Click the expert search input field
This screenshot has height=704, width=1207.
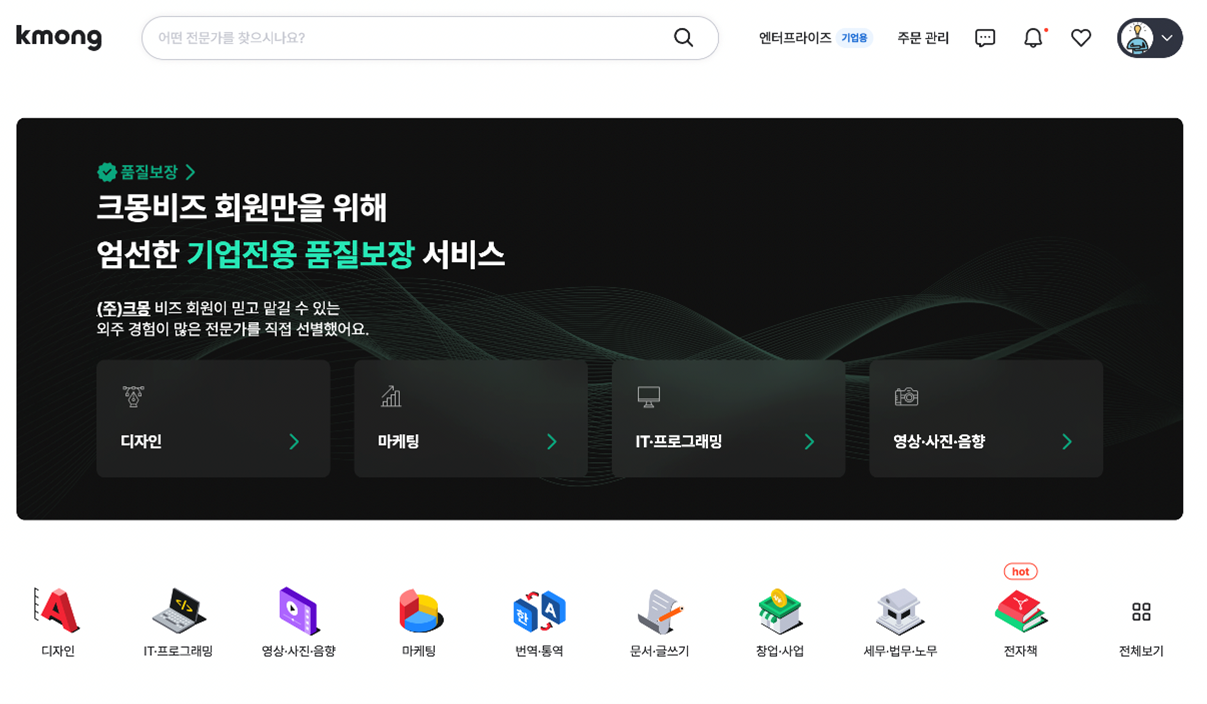click(x=400, y=37)
